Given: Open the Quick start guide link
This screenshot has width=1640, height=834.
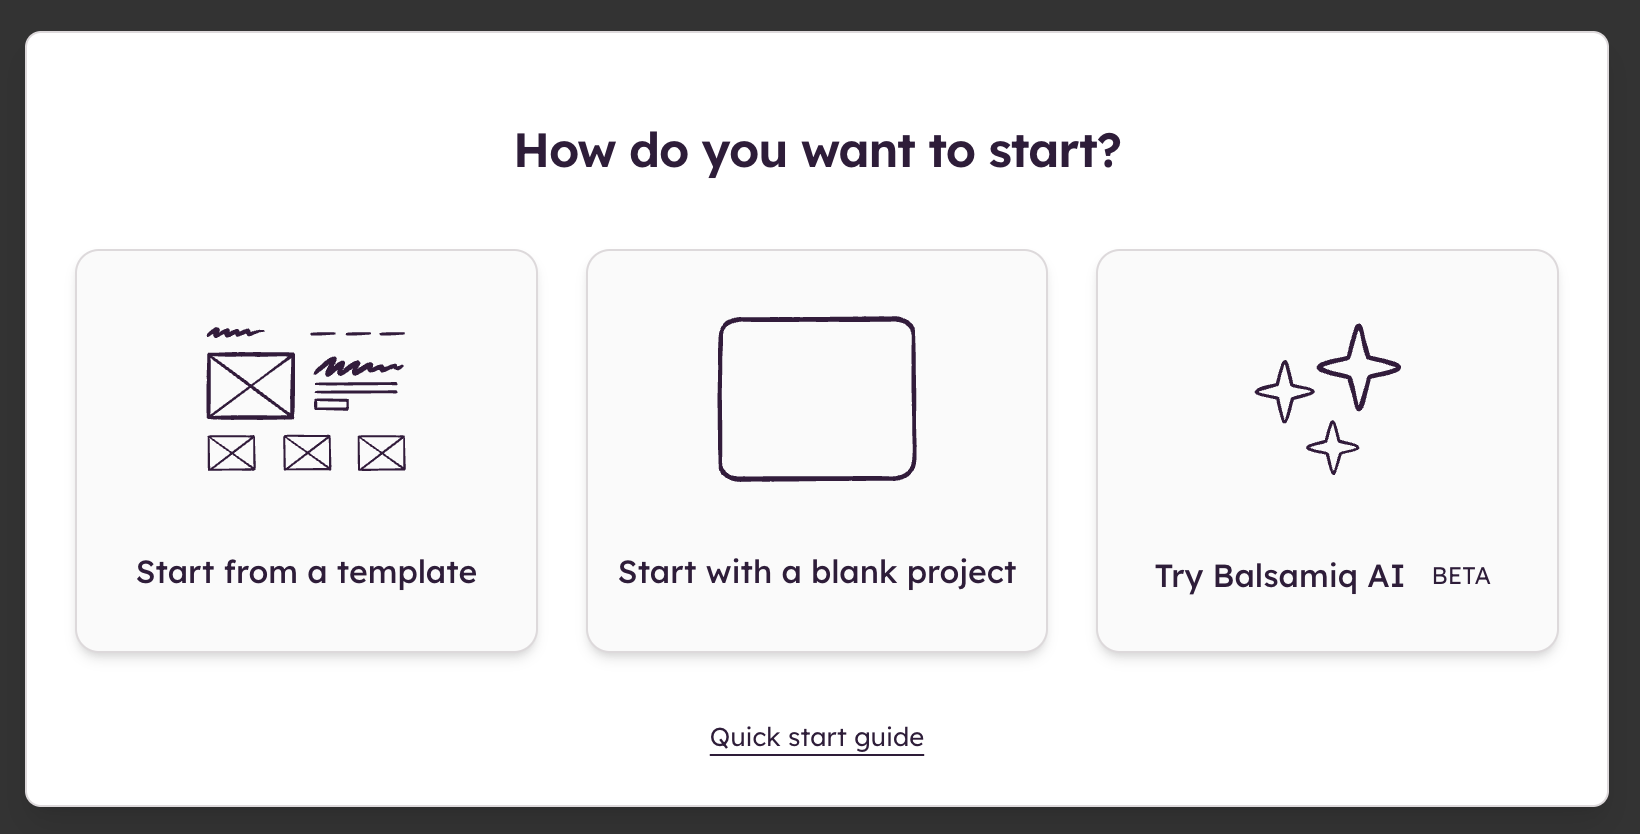Looking at the screenshot, I should 817,737.
